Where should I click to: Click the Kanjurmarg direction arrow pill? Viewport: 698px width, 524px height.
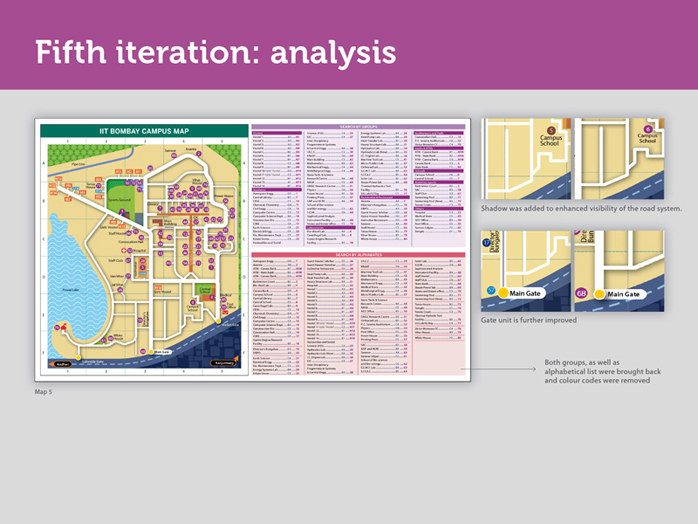(x=224, y=362)
